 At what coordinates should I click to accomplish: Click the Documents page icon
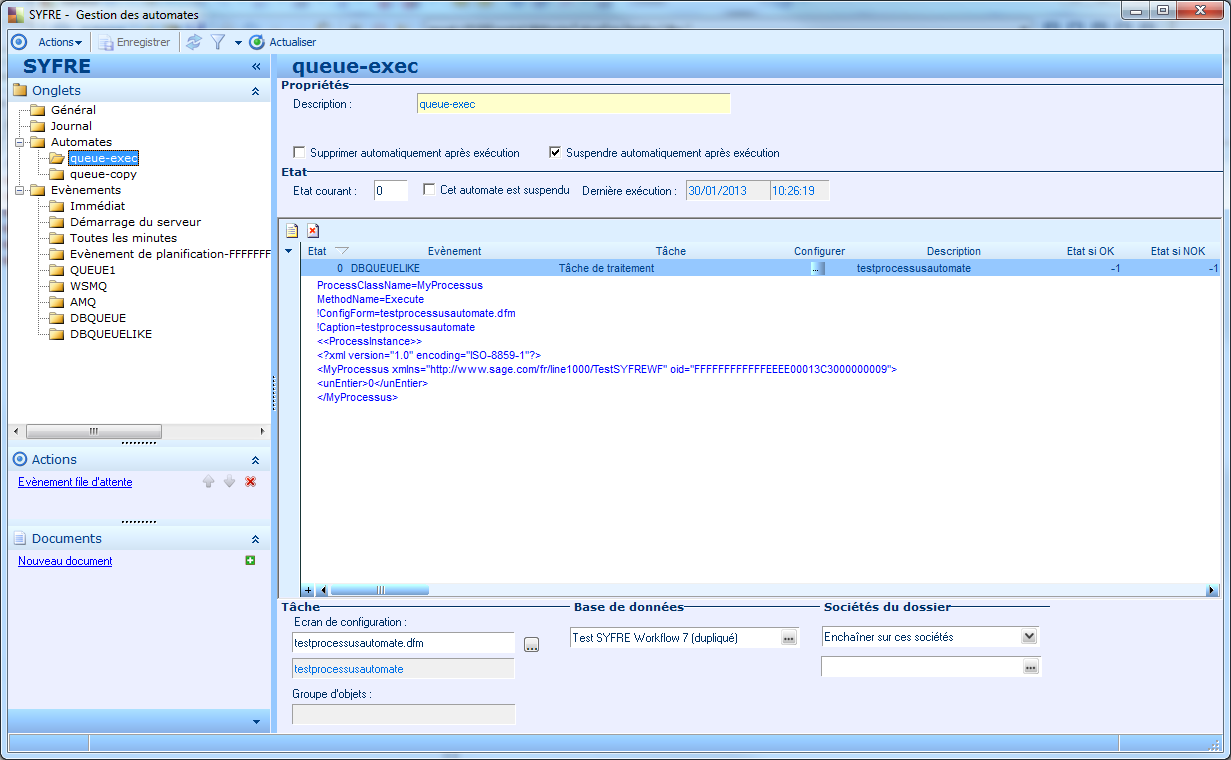point(20,538)
